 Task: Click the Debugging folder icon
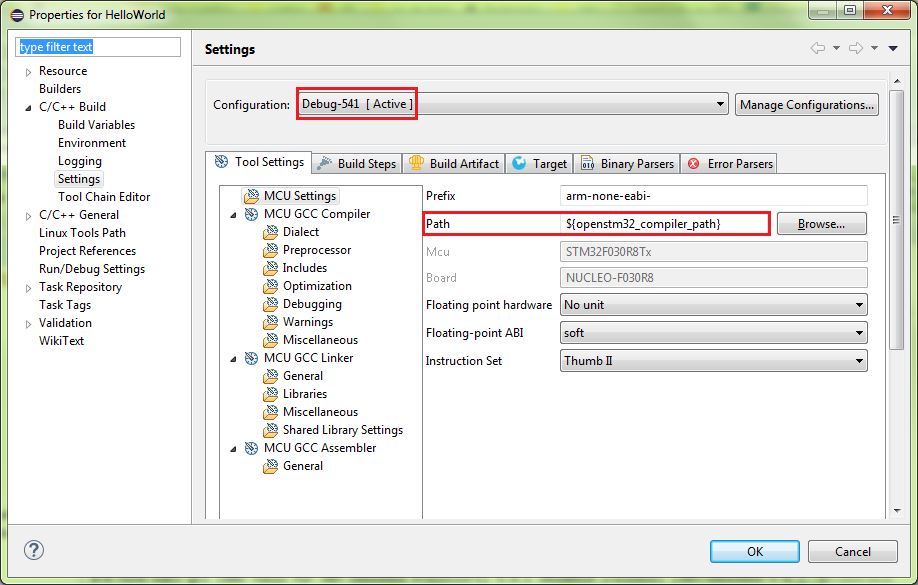[x=270, y=305]
